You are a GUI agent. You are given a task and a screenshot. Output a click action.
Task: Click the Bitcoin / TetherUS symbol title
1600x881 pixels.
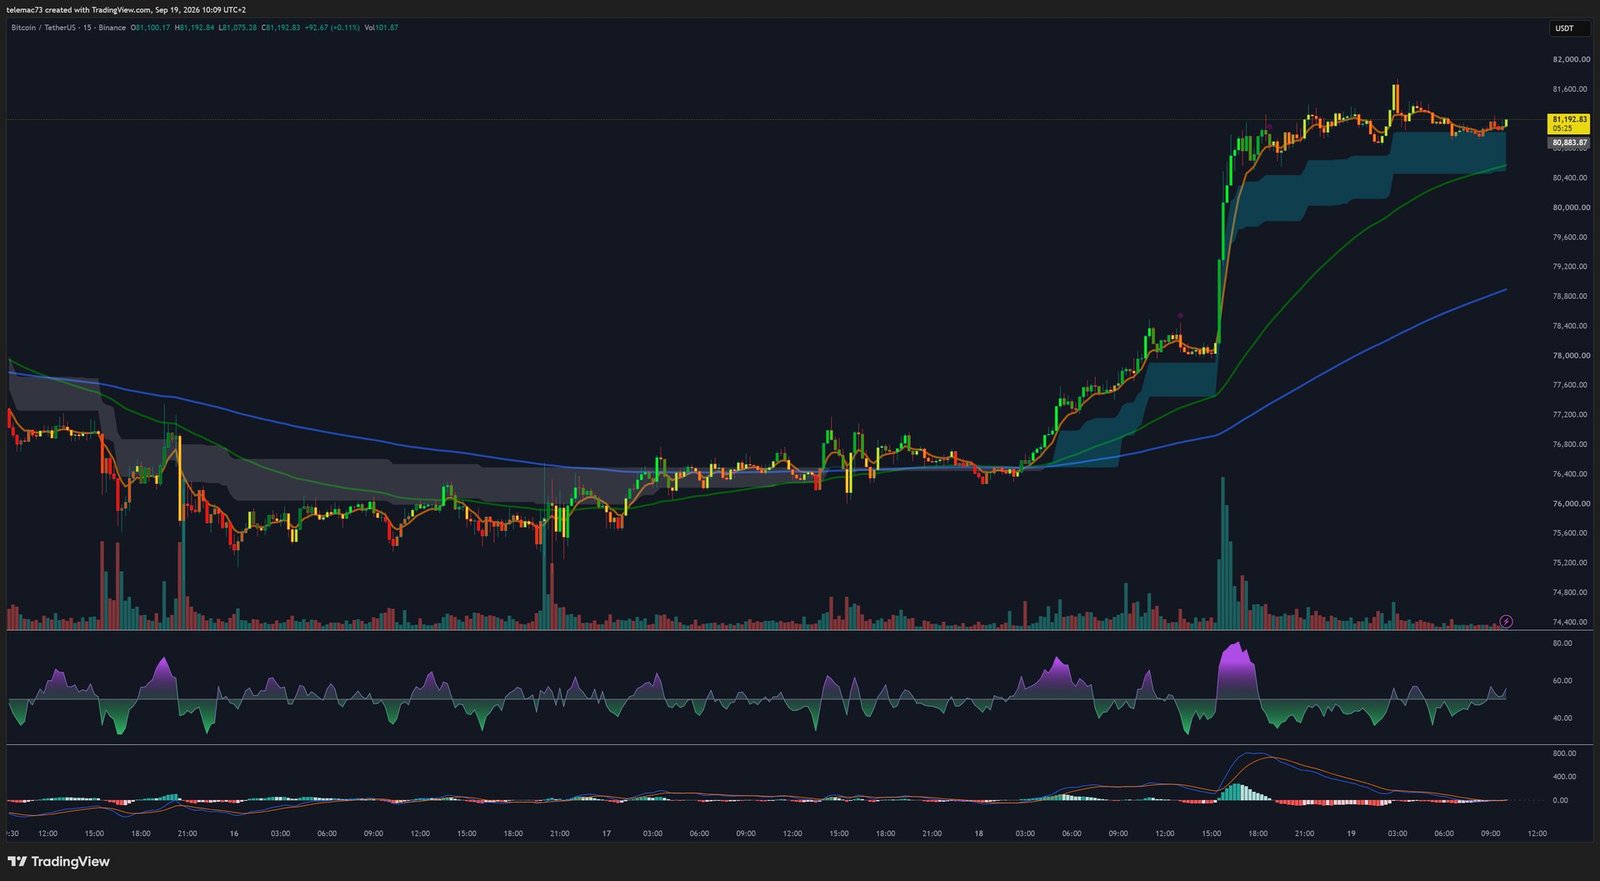pos(68,28)
